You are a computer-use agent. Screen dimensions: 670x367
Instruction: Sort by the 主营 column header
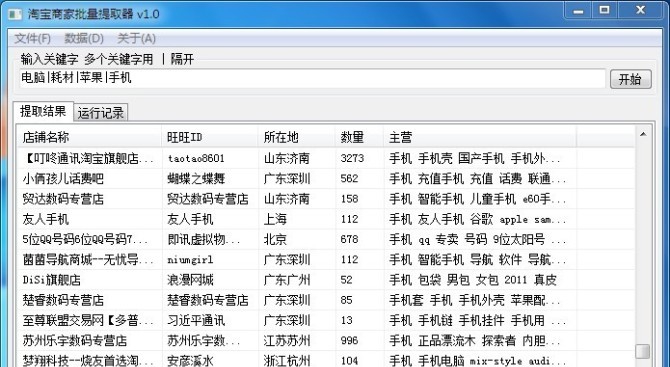click(480, 137)
